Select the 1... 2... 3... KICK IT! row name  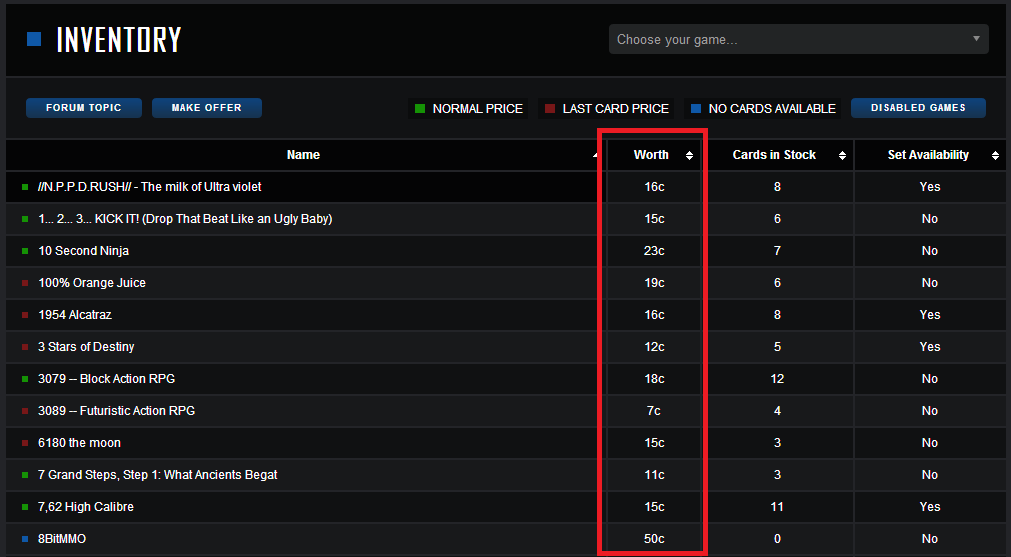click(x=185, y=219)
